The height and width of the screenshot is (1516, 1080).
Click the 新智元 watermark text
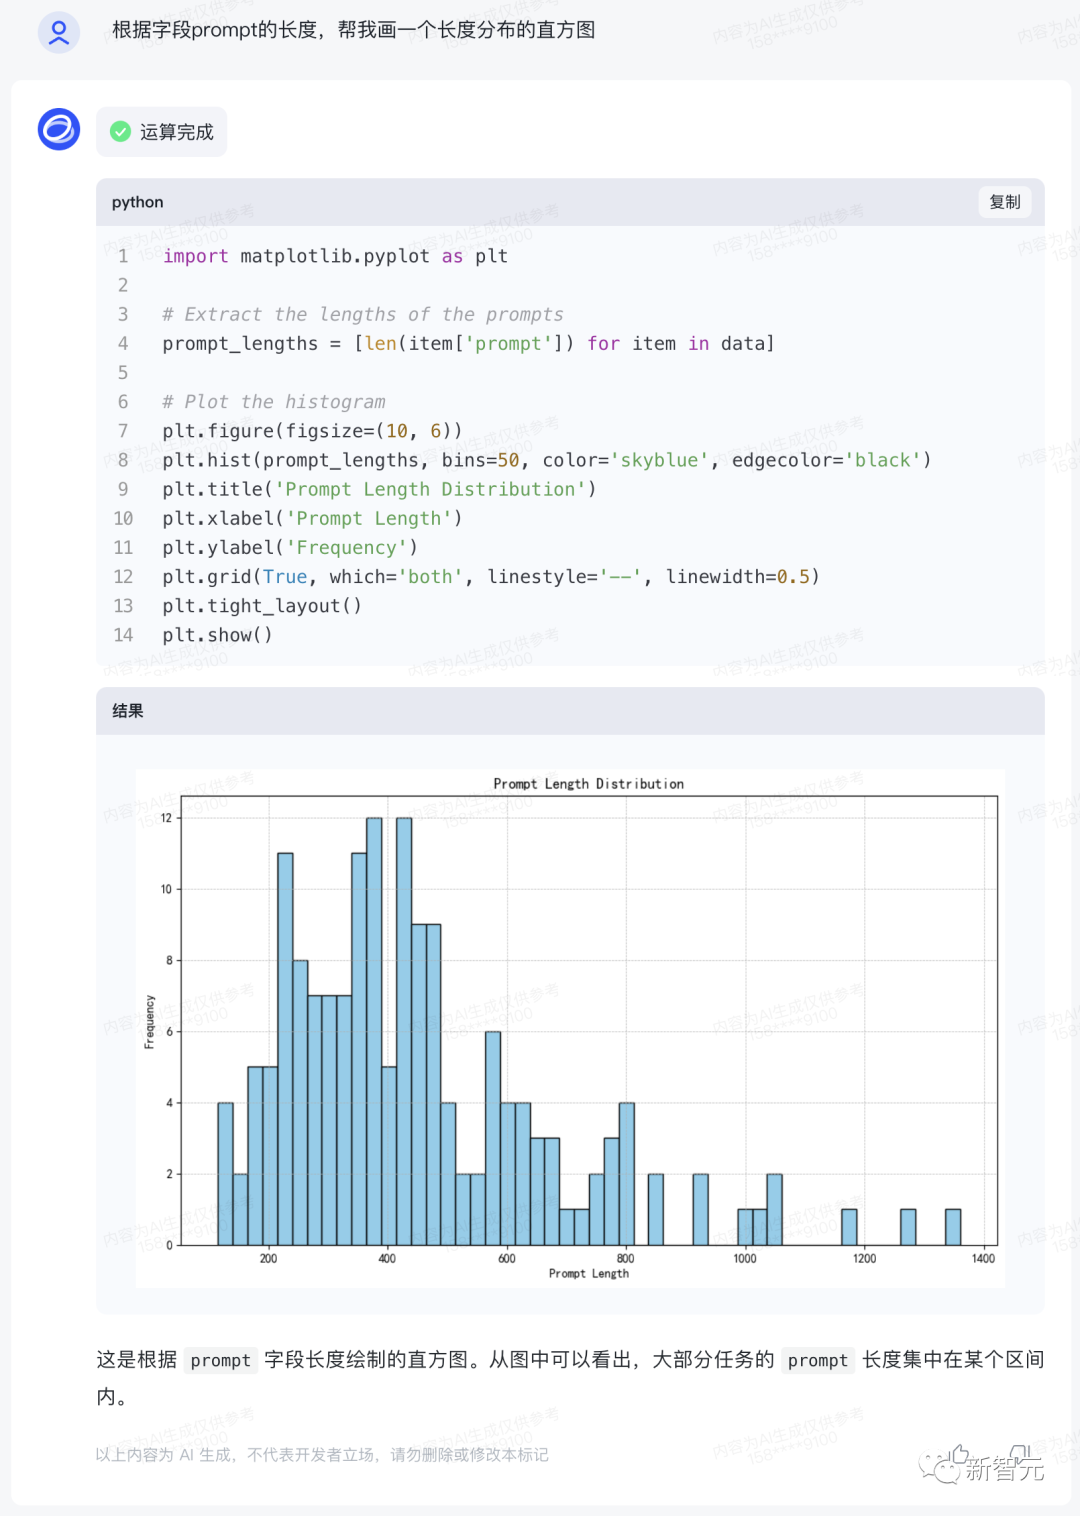point(1003,1468)
